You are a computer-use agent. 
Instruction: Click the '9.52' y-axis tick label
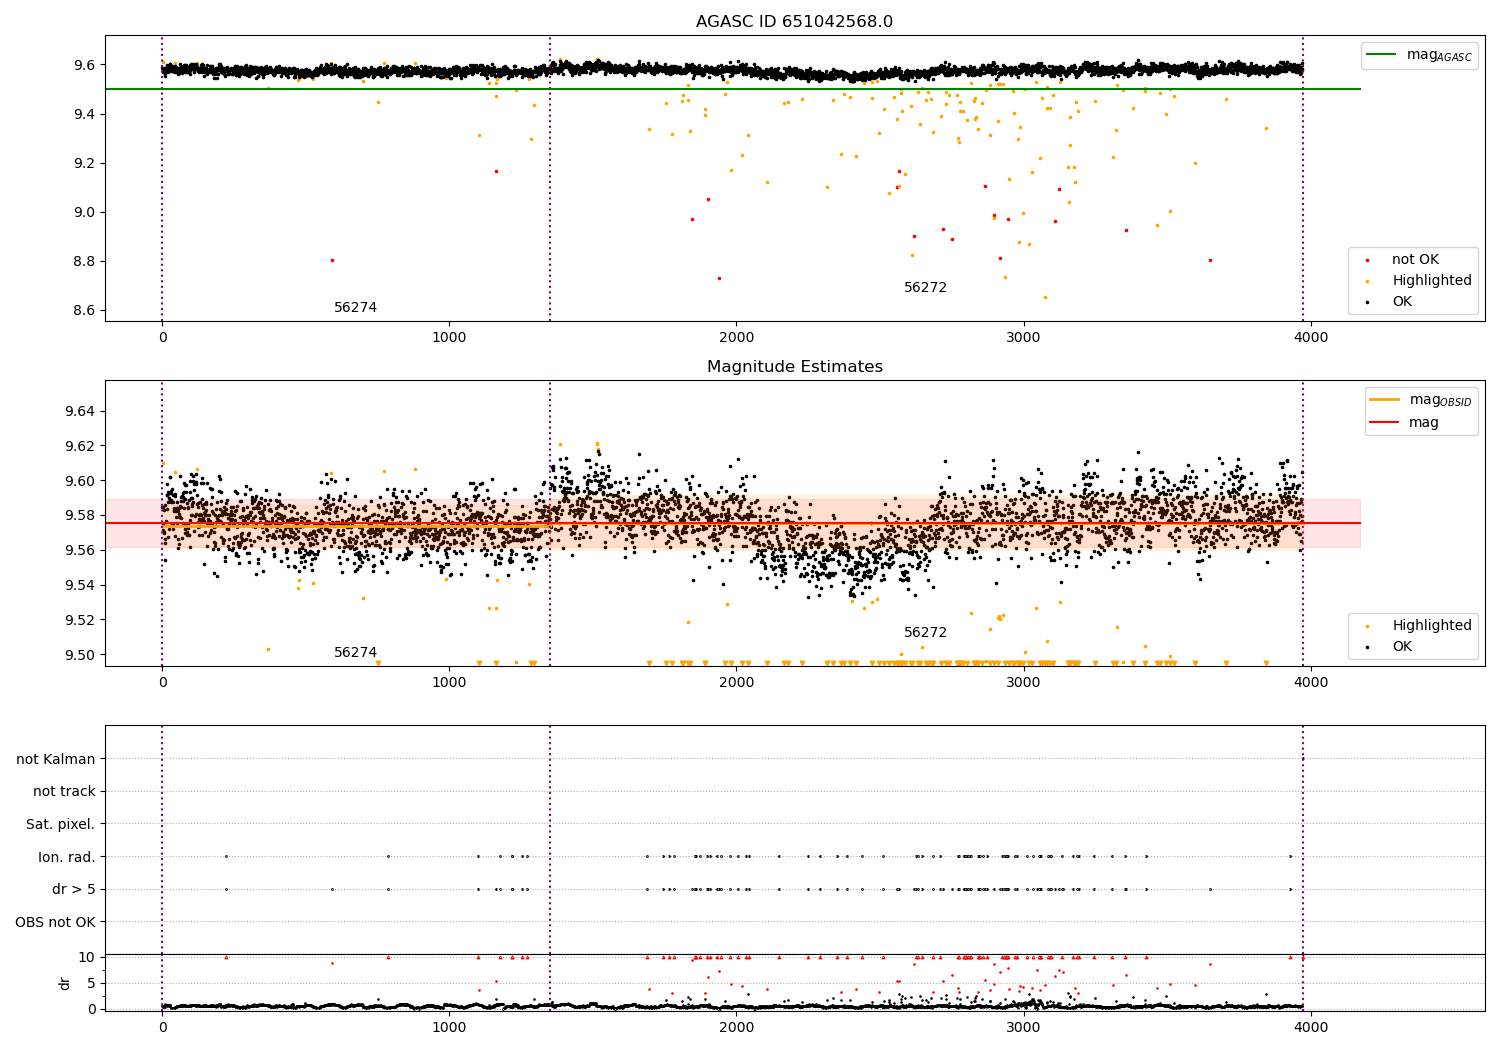click(79, 620)
